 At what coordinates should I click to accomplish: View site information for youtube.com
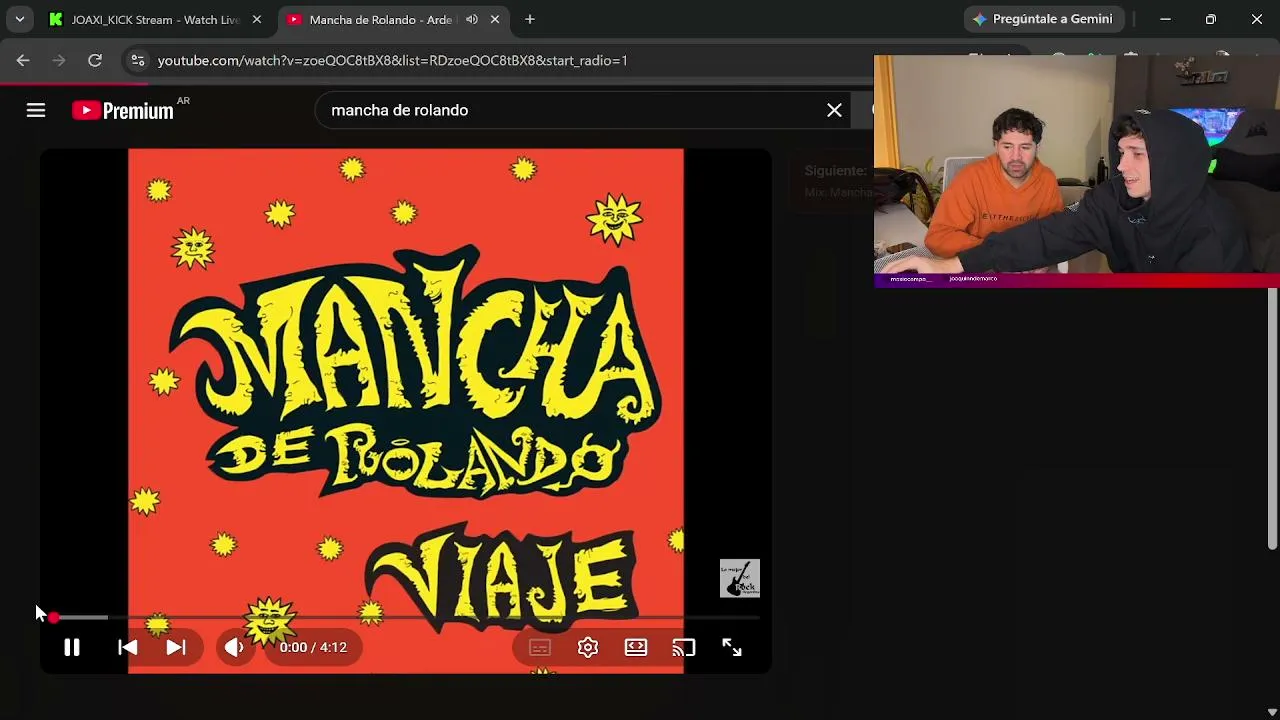[138, 60]
